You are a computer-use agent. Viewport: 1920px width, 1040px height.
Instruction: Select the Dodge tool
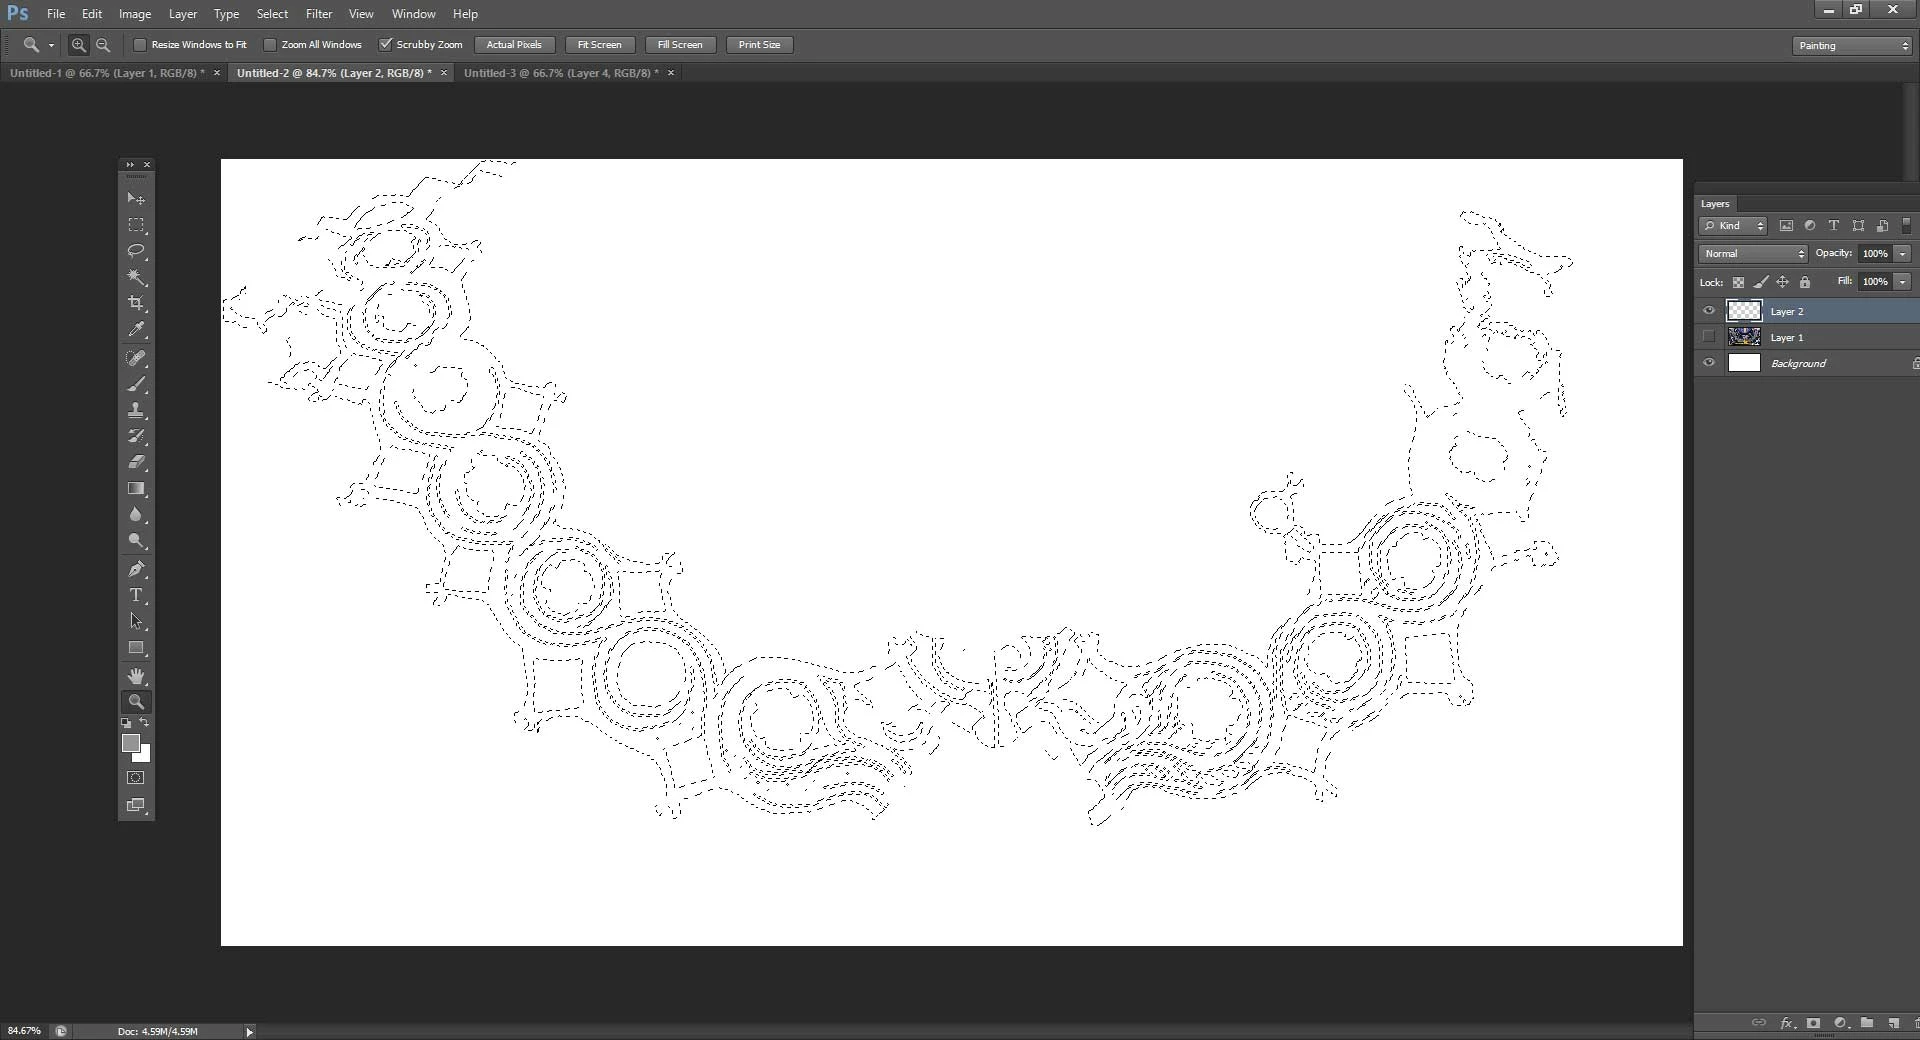(136, 540)
